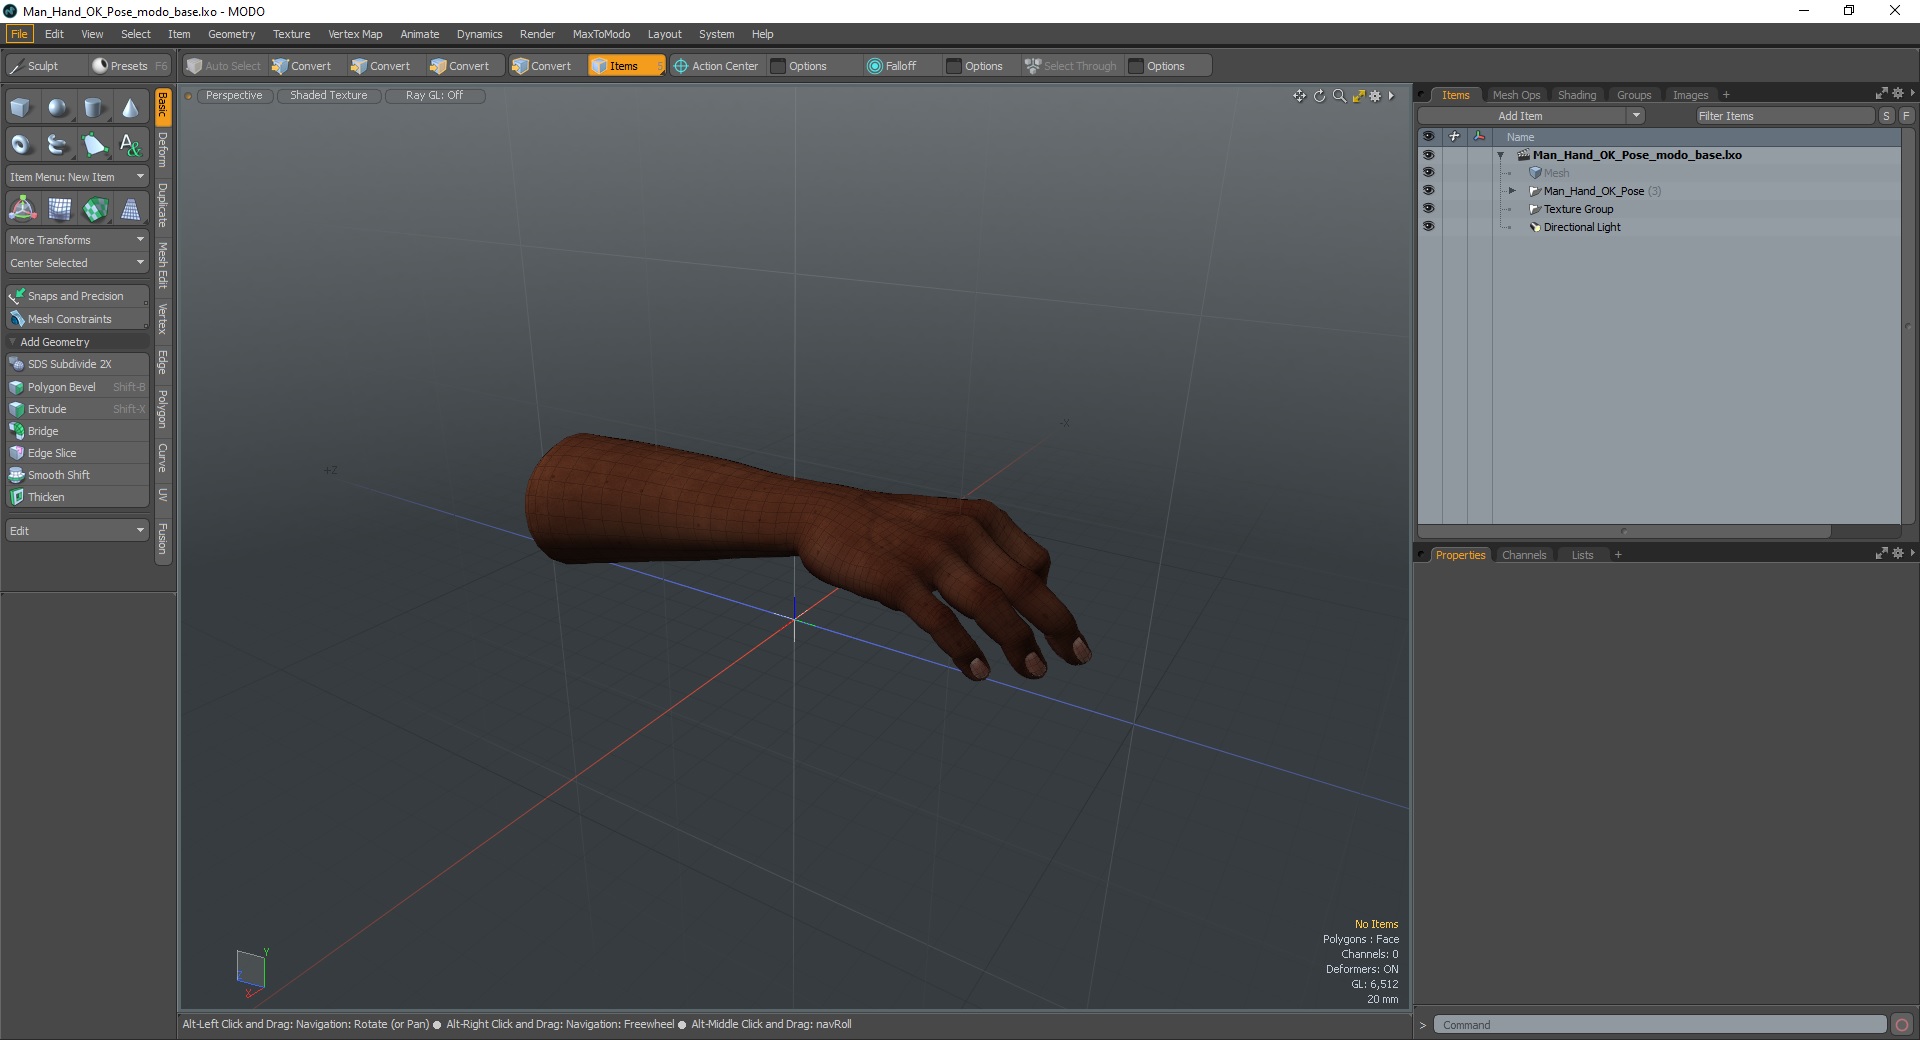Screen dimensions: 1920x1040
Task: Click the command record button
Action: [1902, 1025]
